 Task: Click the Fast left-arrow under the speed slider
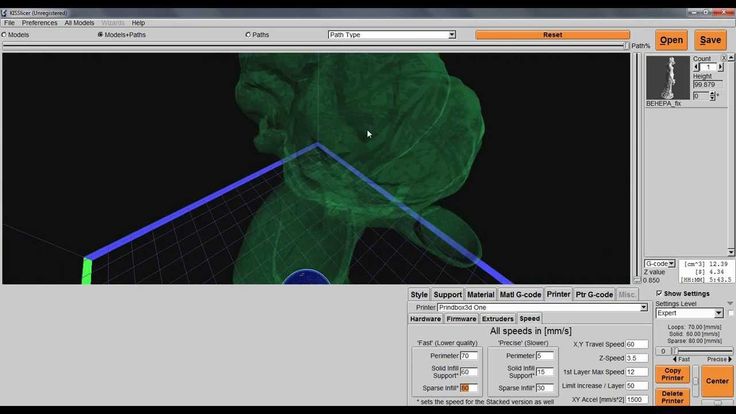675,359
